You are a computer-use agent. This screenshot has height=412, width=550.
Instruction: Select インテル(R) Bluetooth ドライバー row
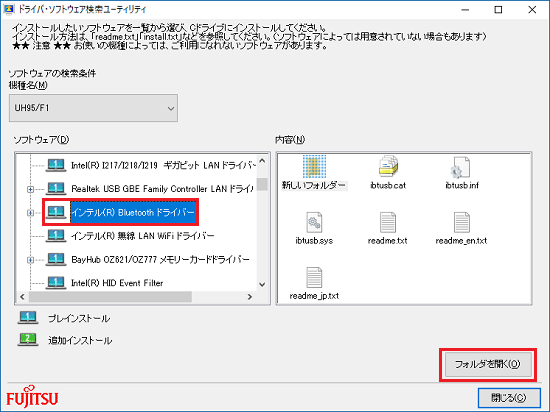click(133, 212)
